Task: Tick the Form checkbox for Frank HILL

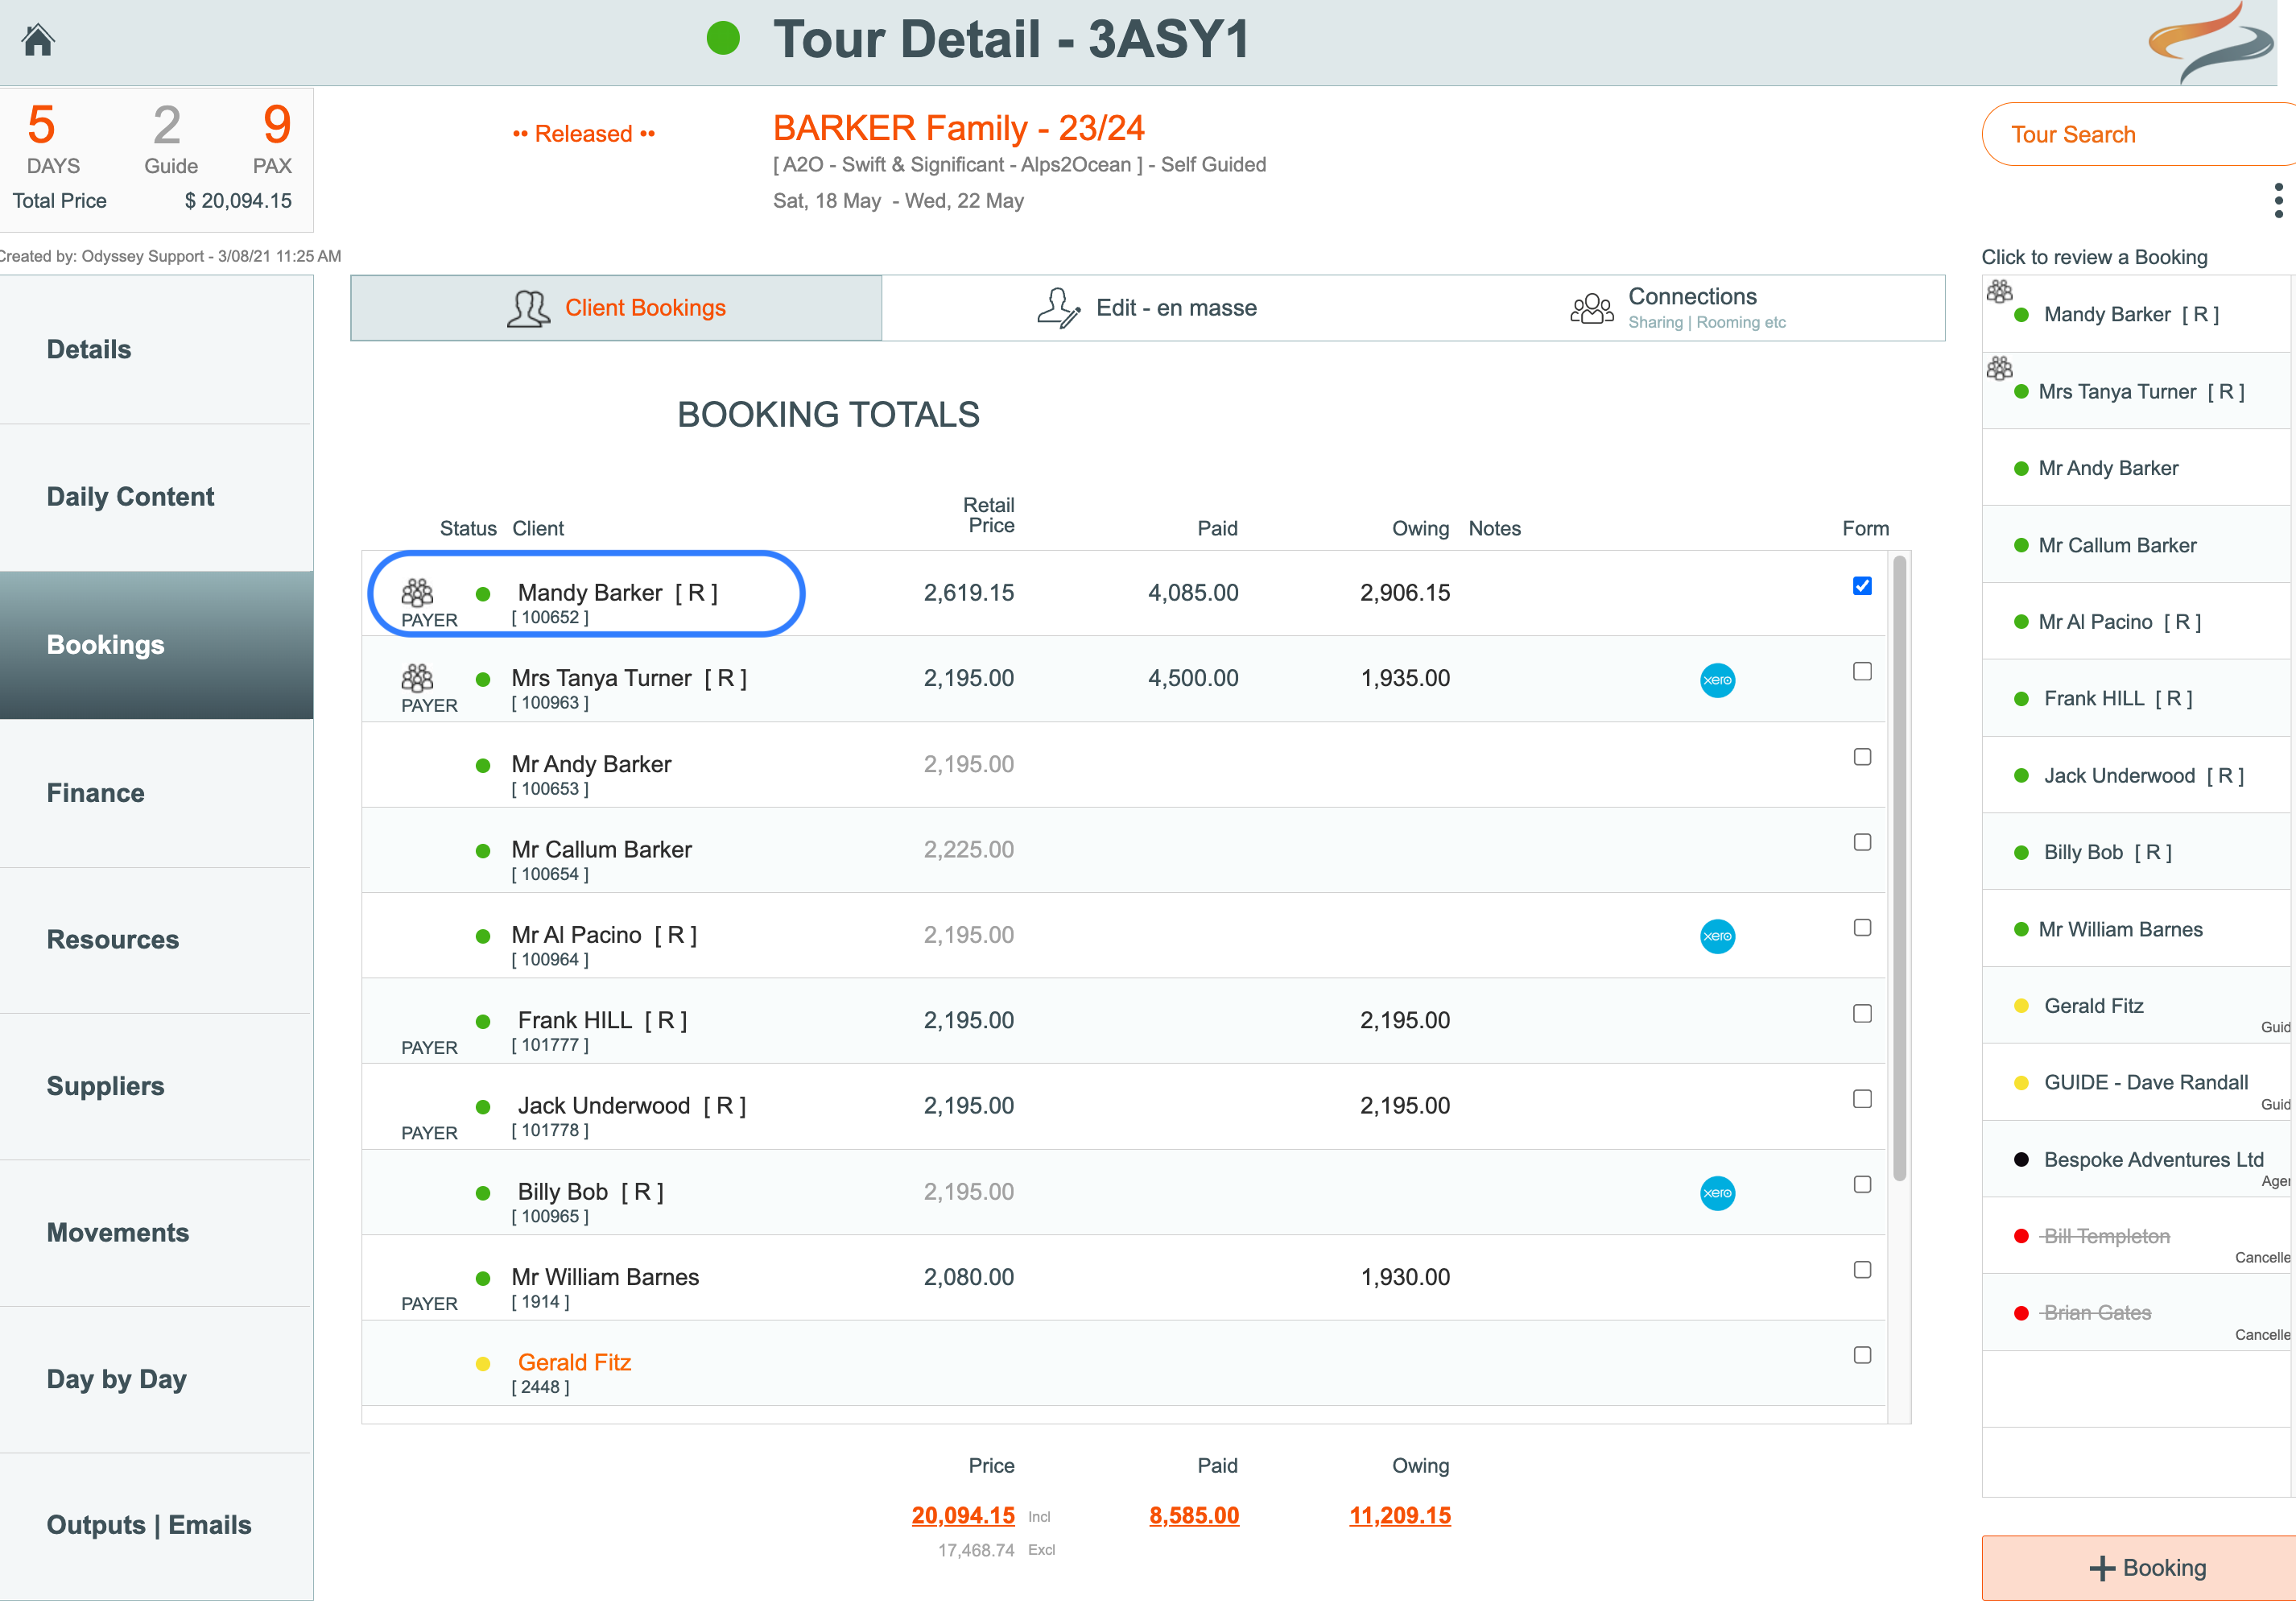Action: pyautogui.click(x=1861, y=1014)
